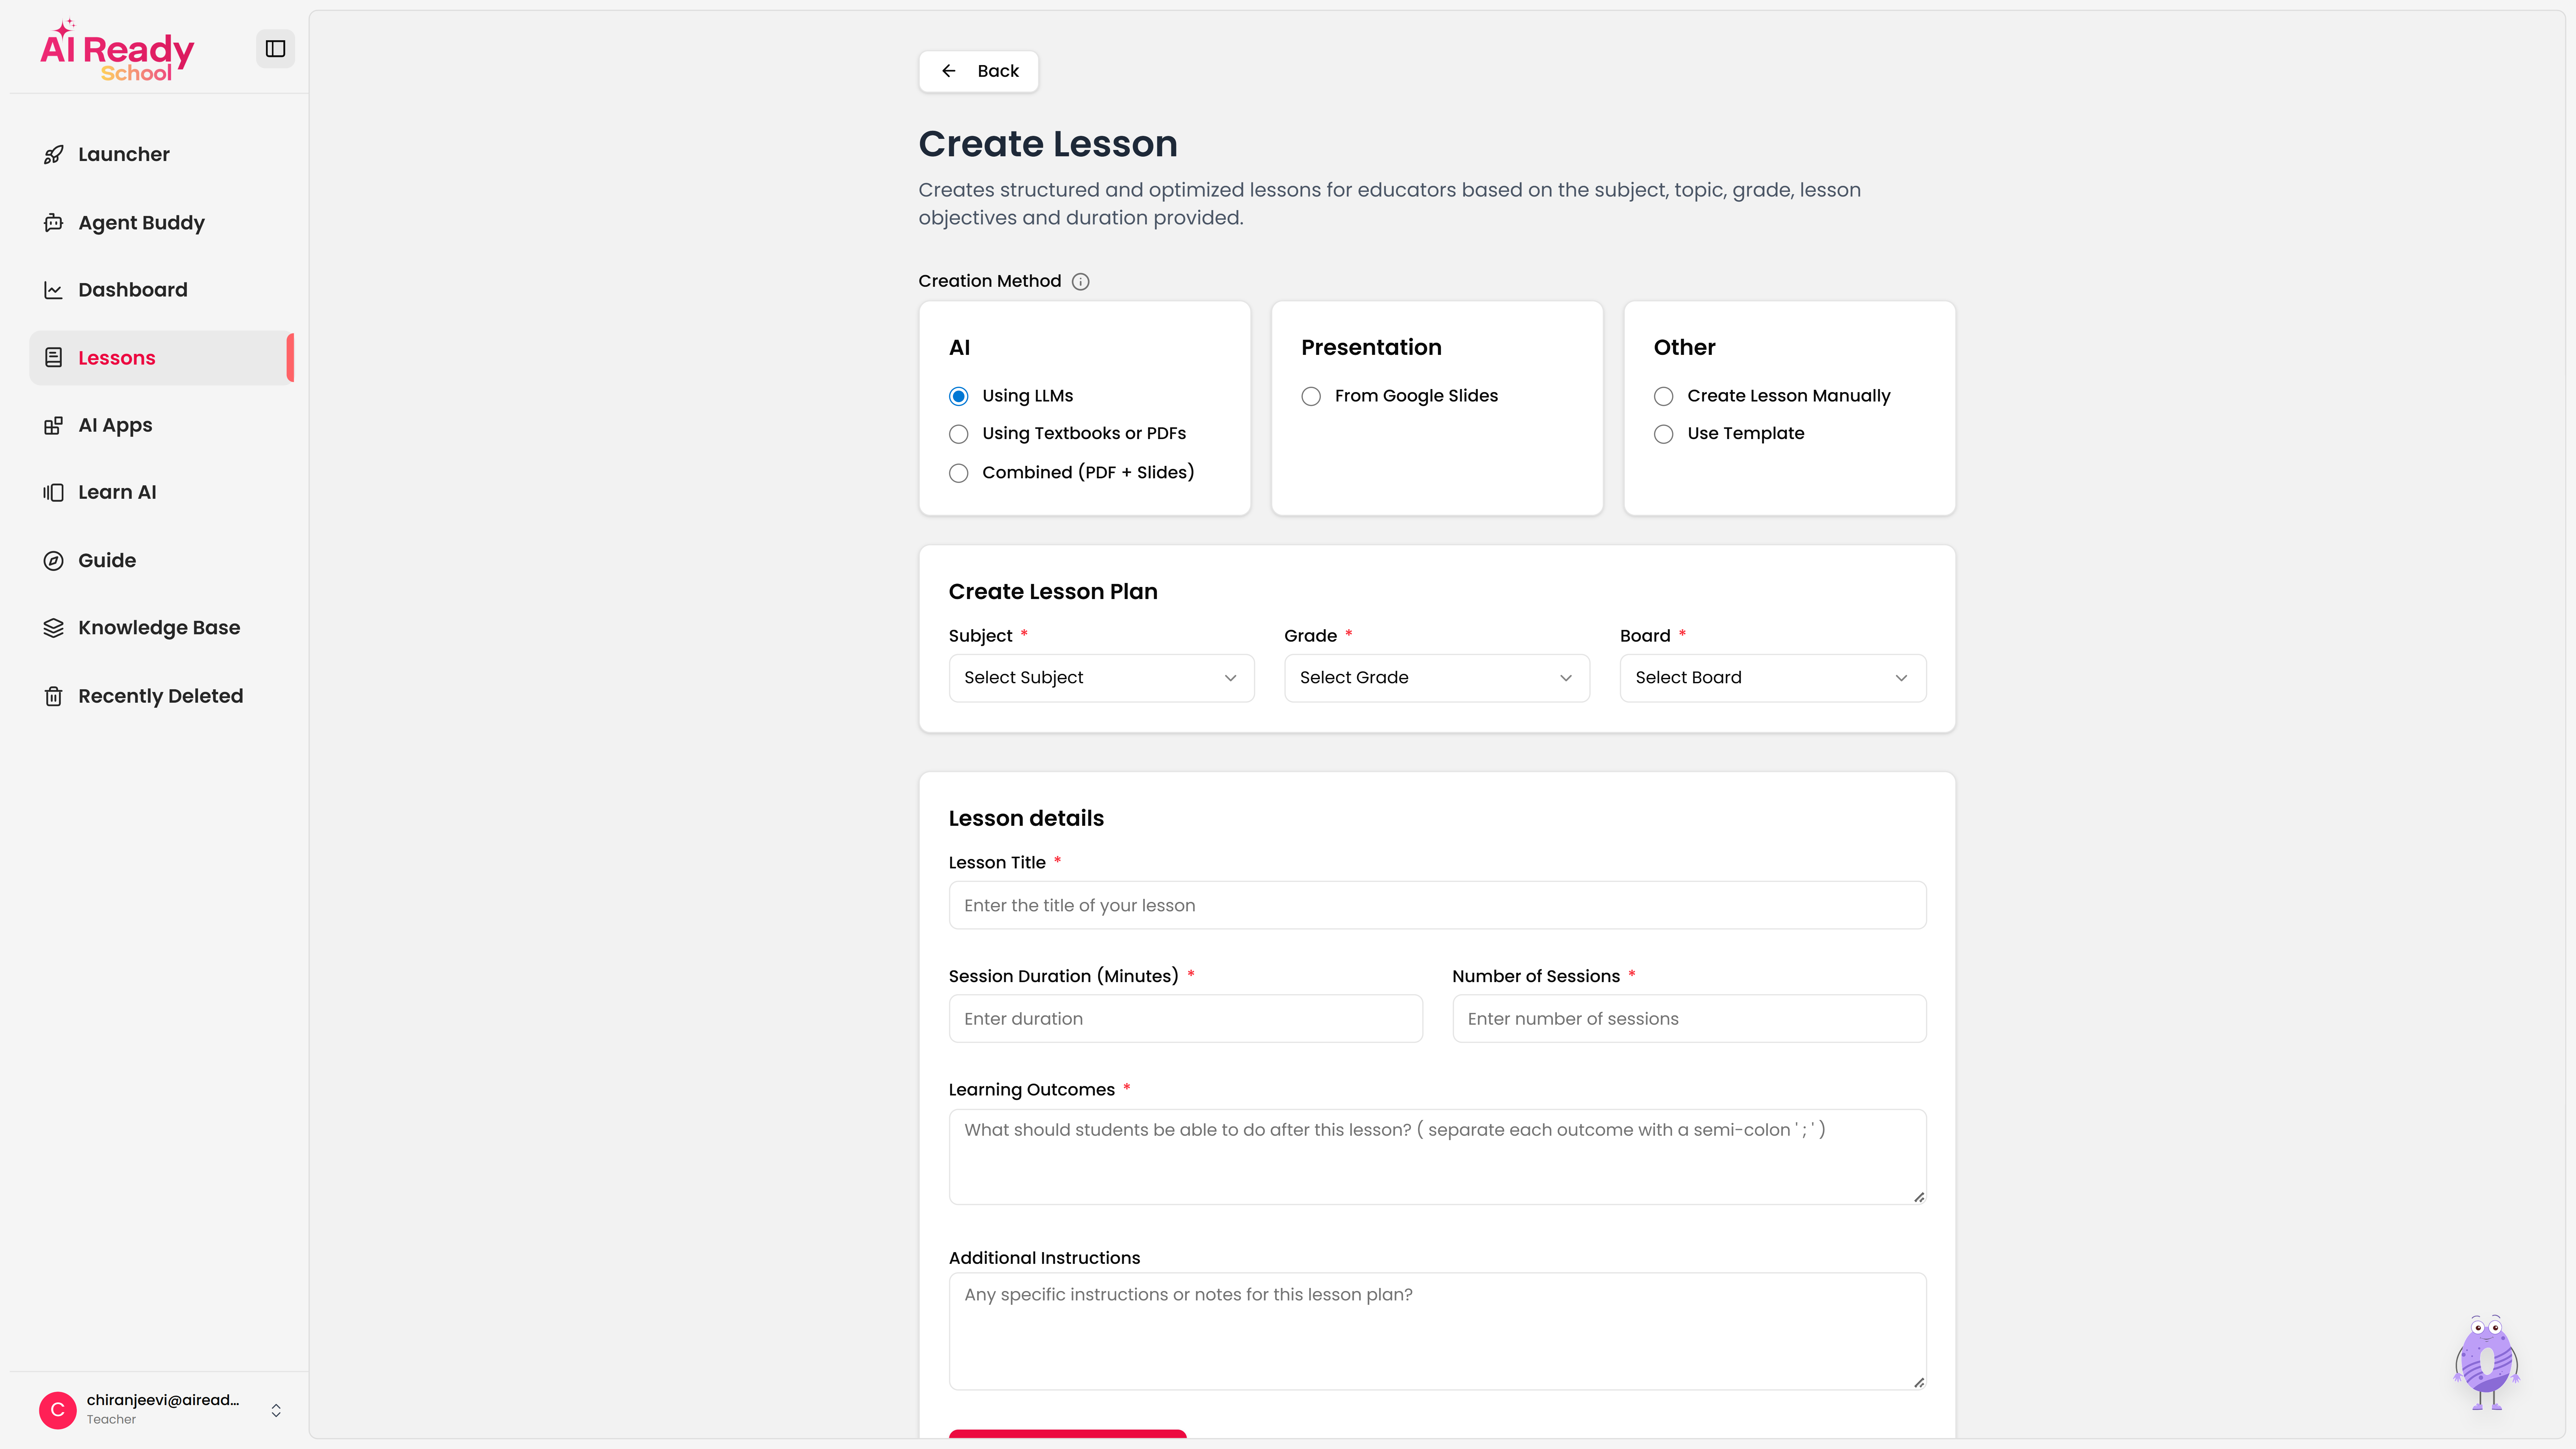The width and height of the screenshot is (2576, 1449).
Task: Go to AI Apps in the sidebar
Action: click(x=115, y=425)
